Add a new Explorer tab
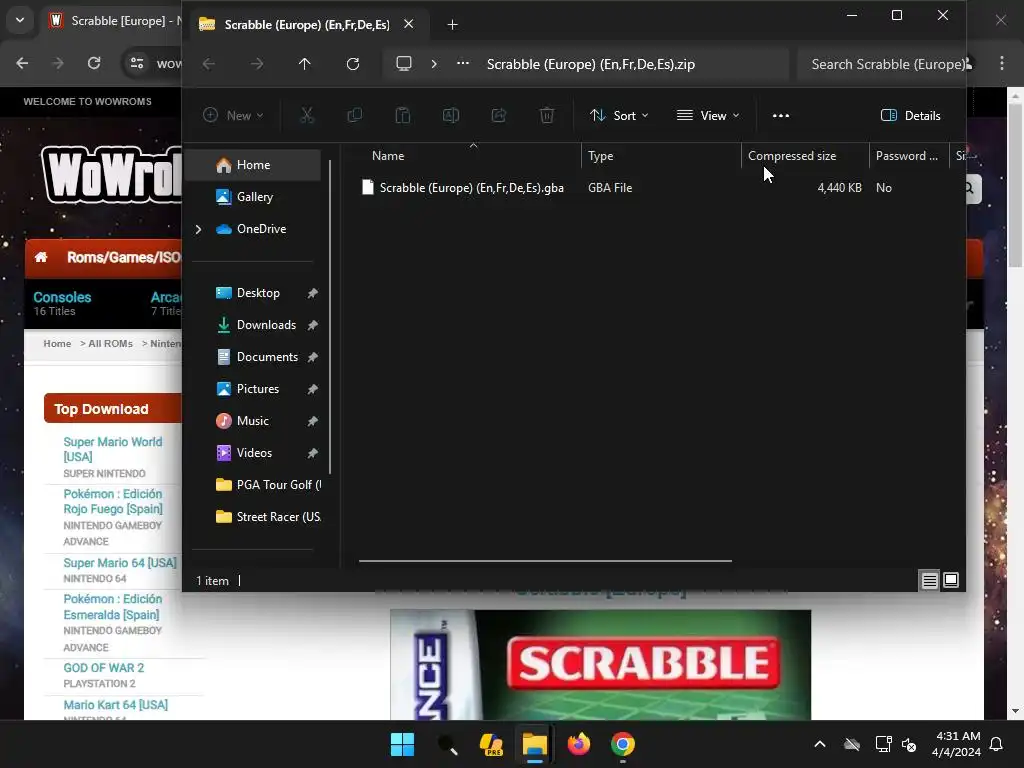The image size is (1024, 768). [452, 25]
